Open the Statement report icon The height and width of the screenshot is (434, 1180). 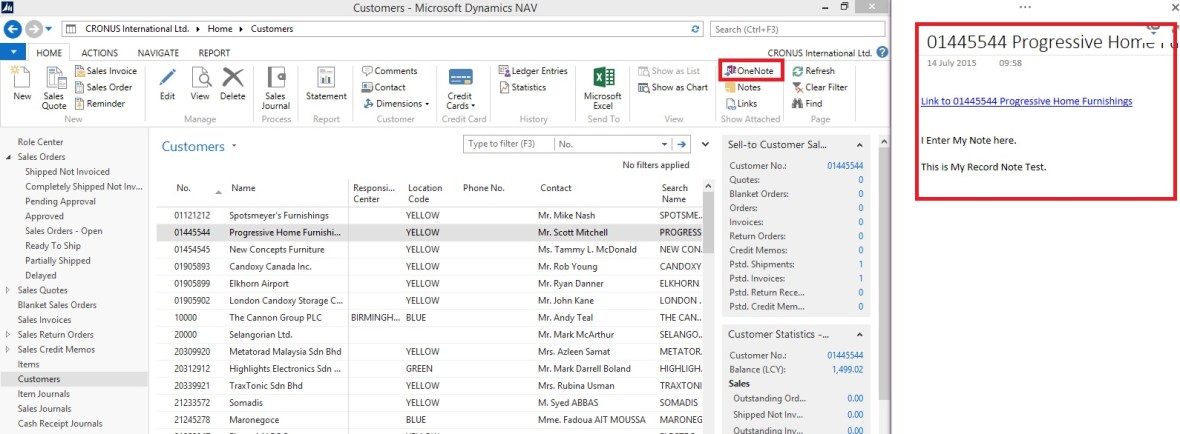coord(326,80)
